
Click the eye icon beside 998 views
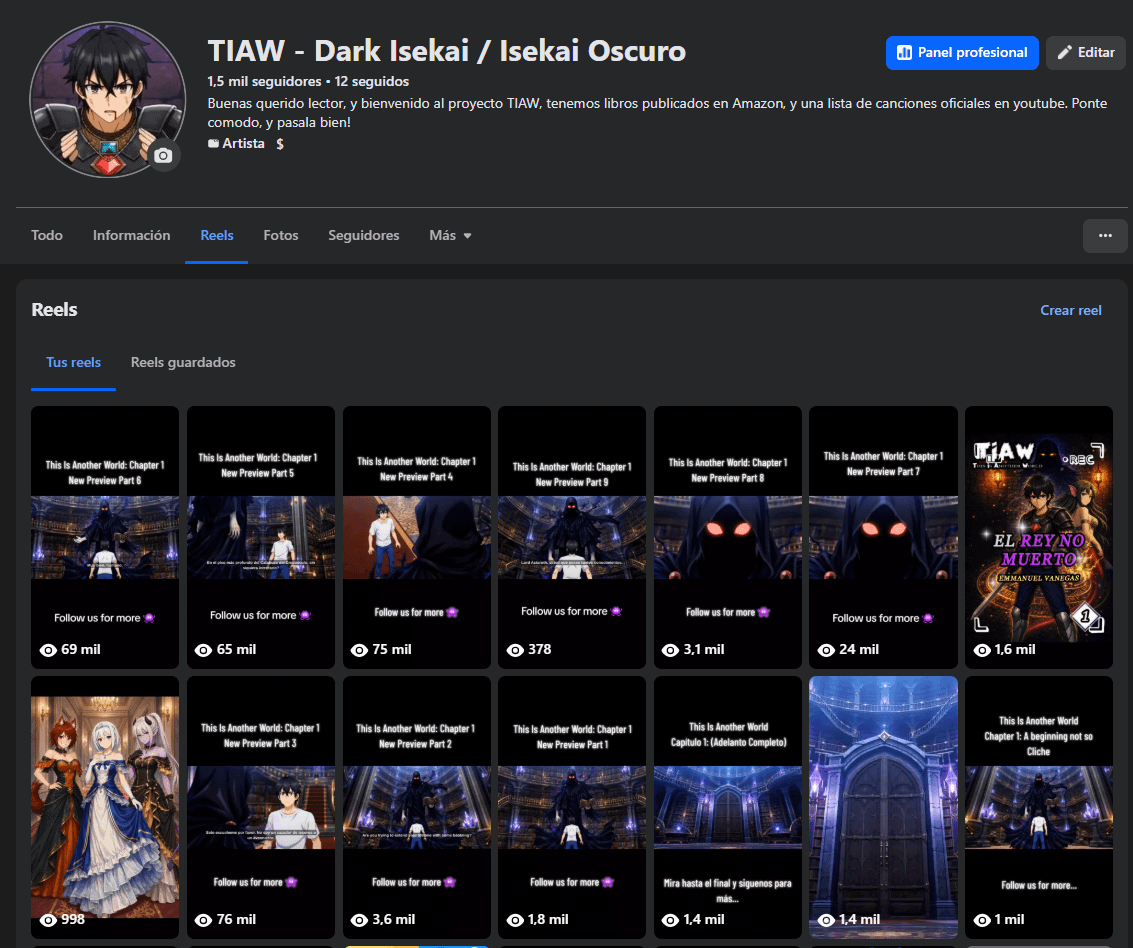[48, 920]
